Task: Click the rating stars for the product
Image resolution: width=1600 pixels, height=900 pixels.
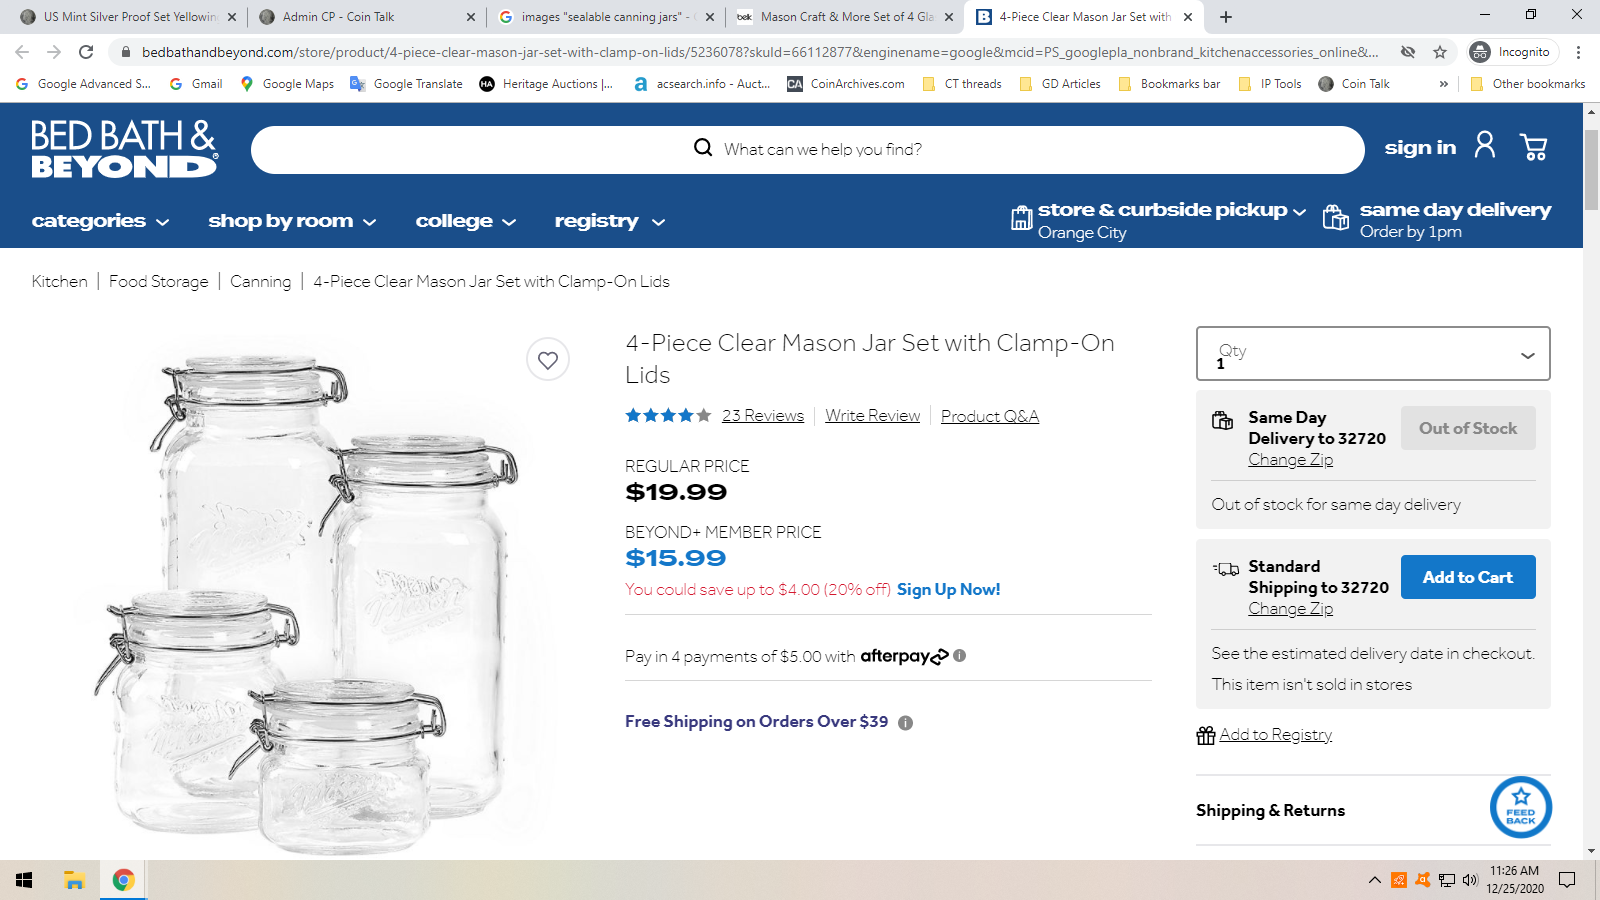Action: point(667,416)
